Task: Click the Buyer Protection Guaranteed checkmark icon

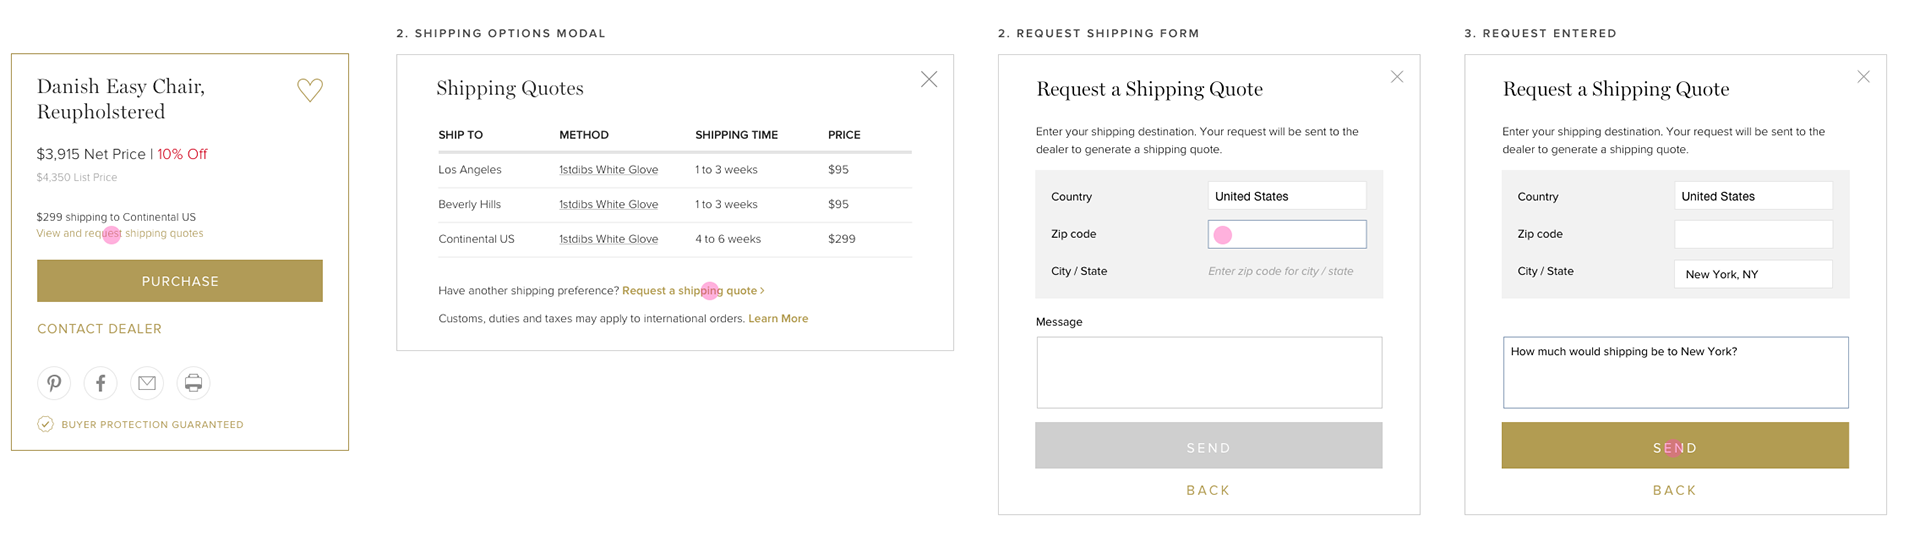Action: 45,424
